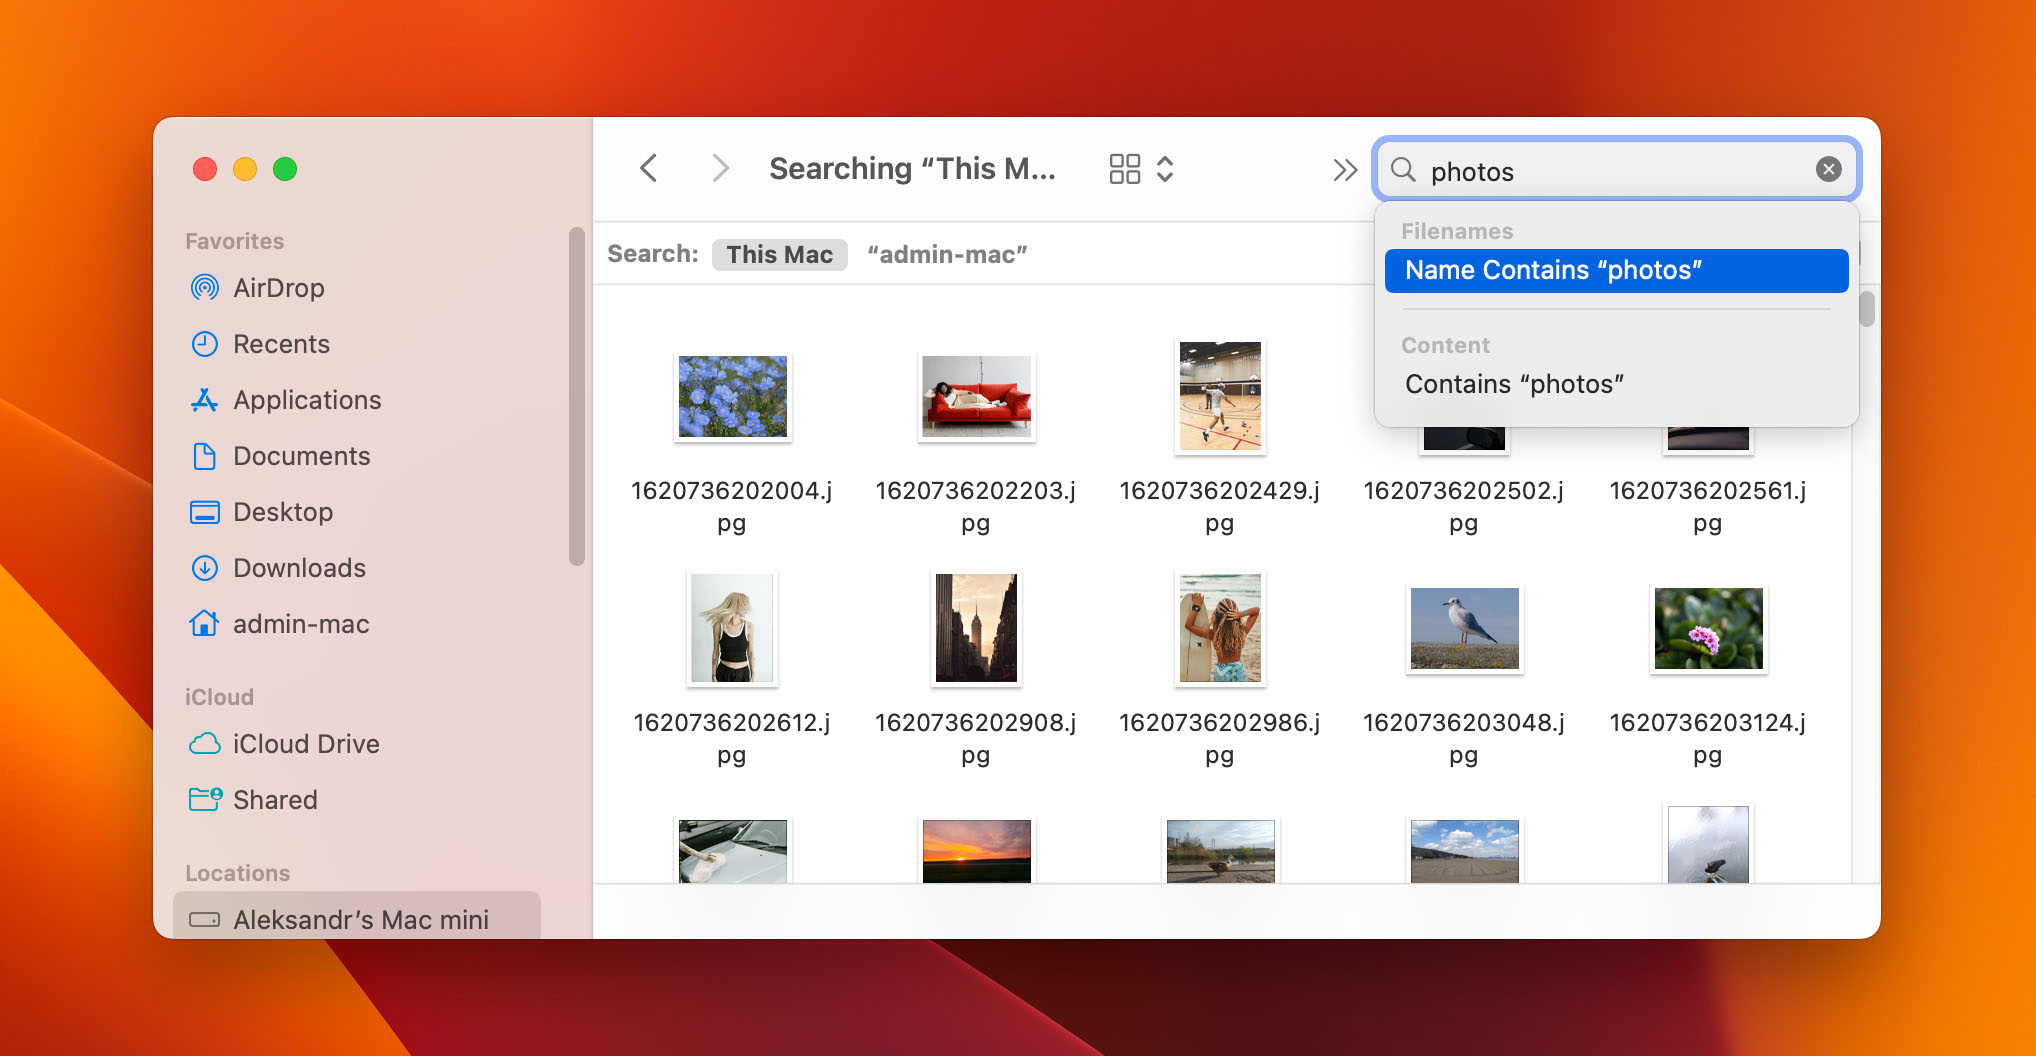The width and height of the screenshot is (2036, 1056).
Task: Select the blue flowers thumbnail 1620736202004.jpg
Action: [733, 397]
